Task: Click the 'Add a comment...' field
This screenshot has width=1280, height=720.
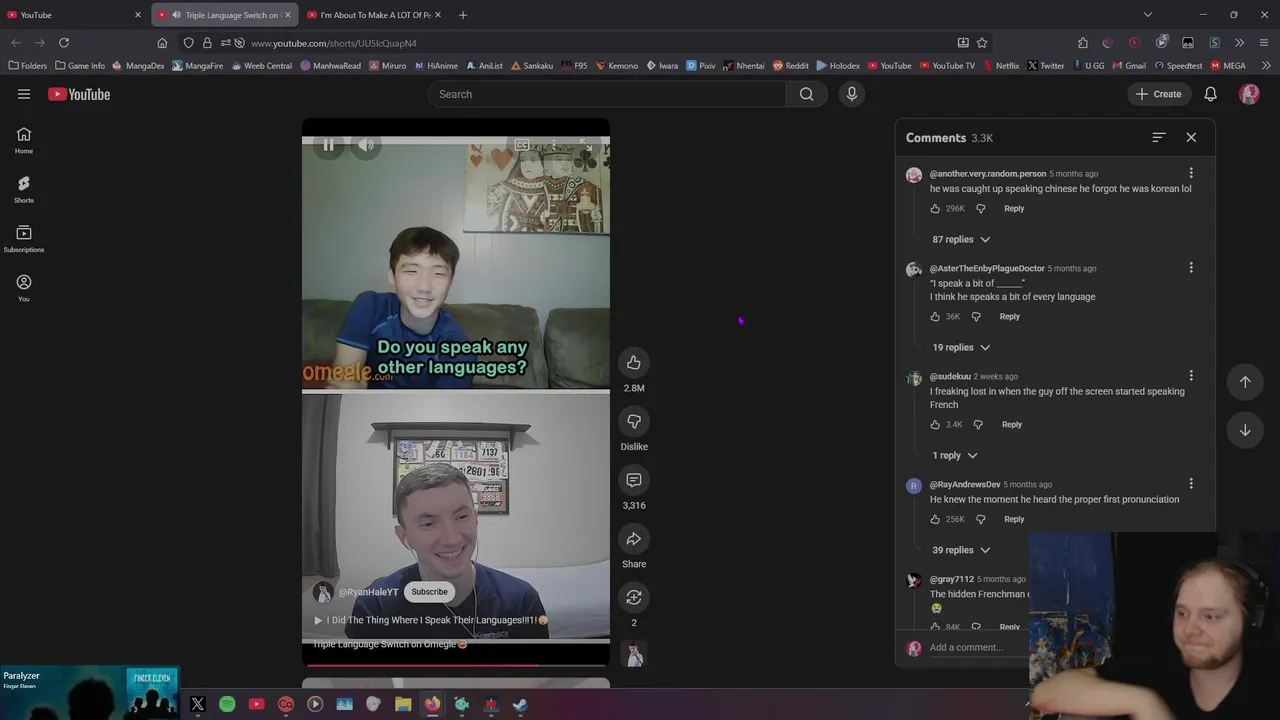Action: tap(980, 648)
